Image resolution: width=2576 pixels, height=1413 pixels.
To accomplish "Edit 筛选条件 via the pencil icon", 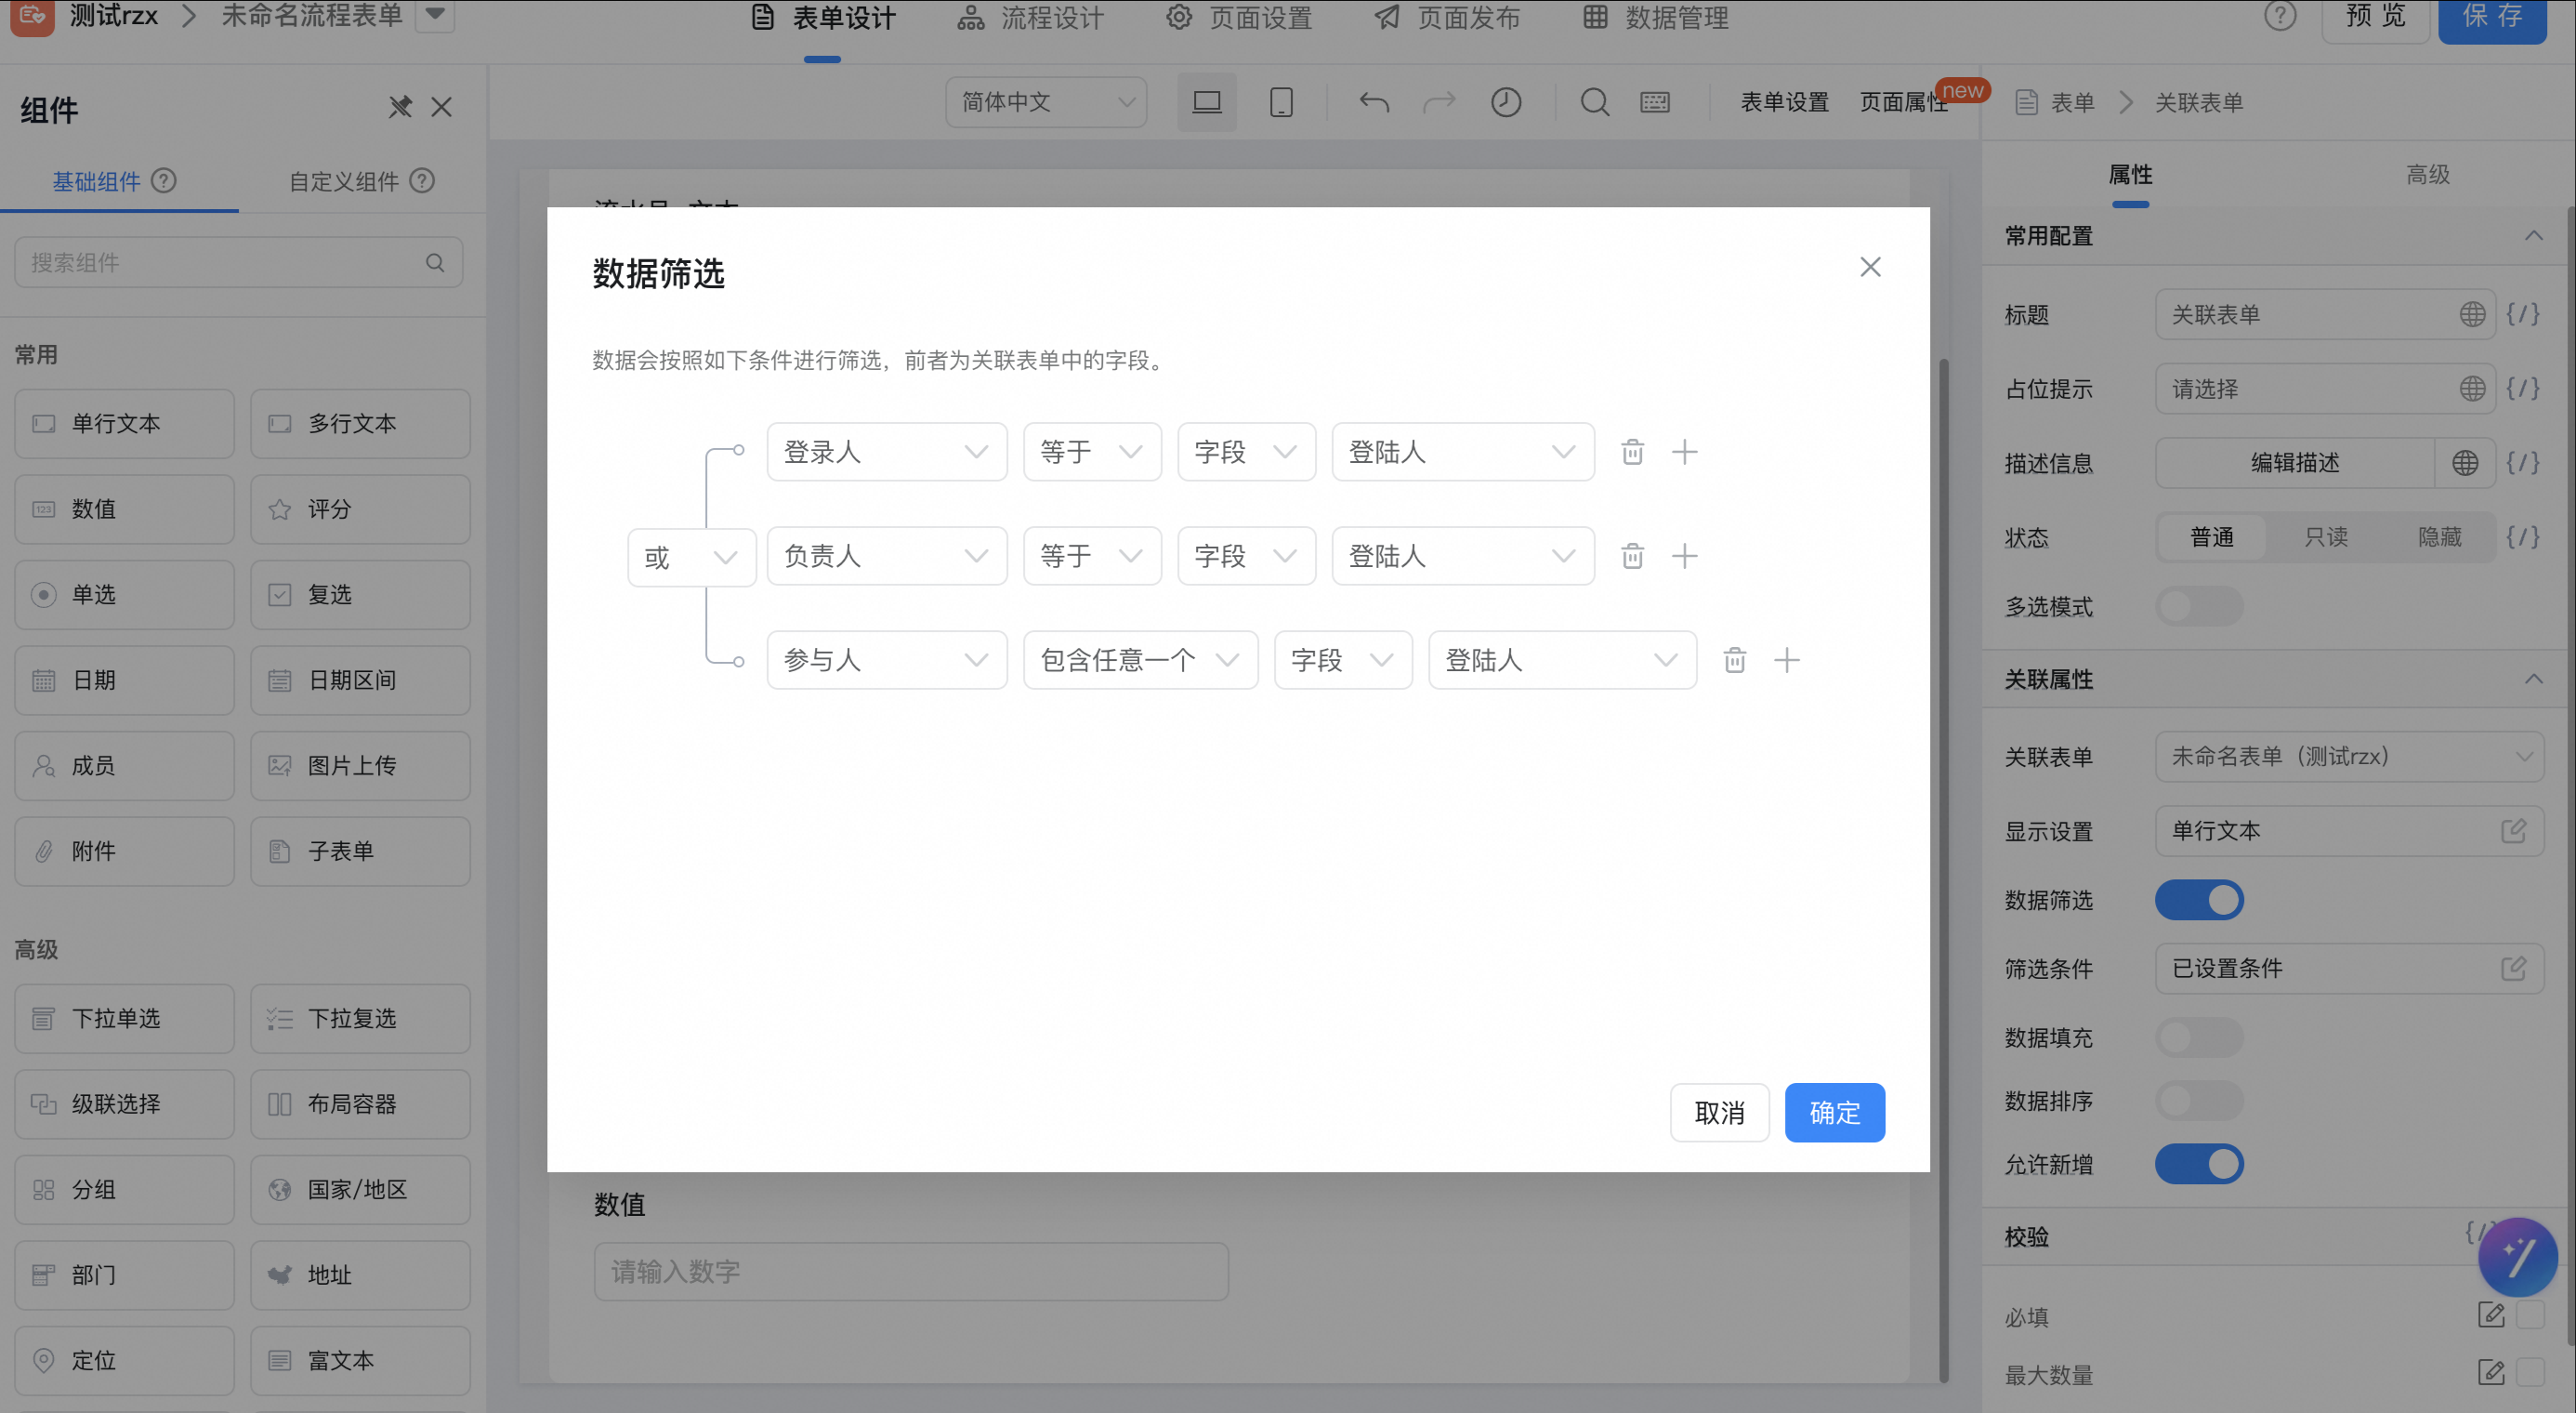I will pos(2514,968).
